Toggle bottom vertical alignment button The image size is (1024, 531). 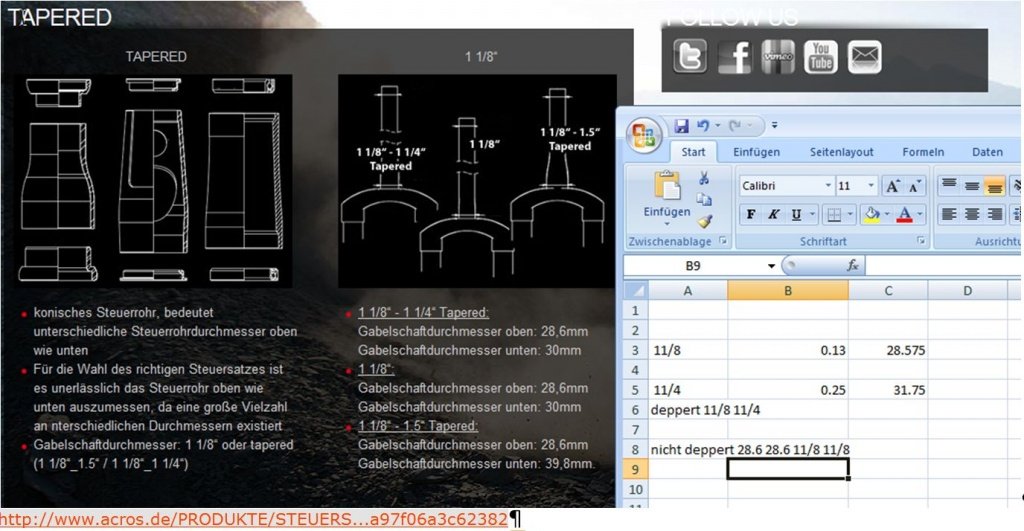click(994, 186)
